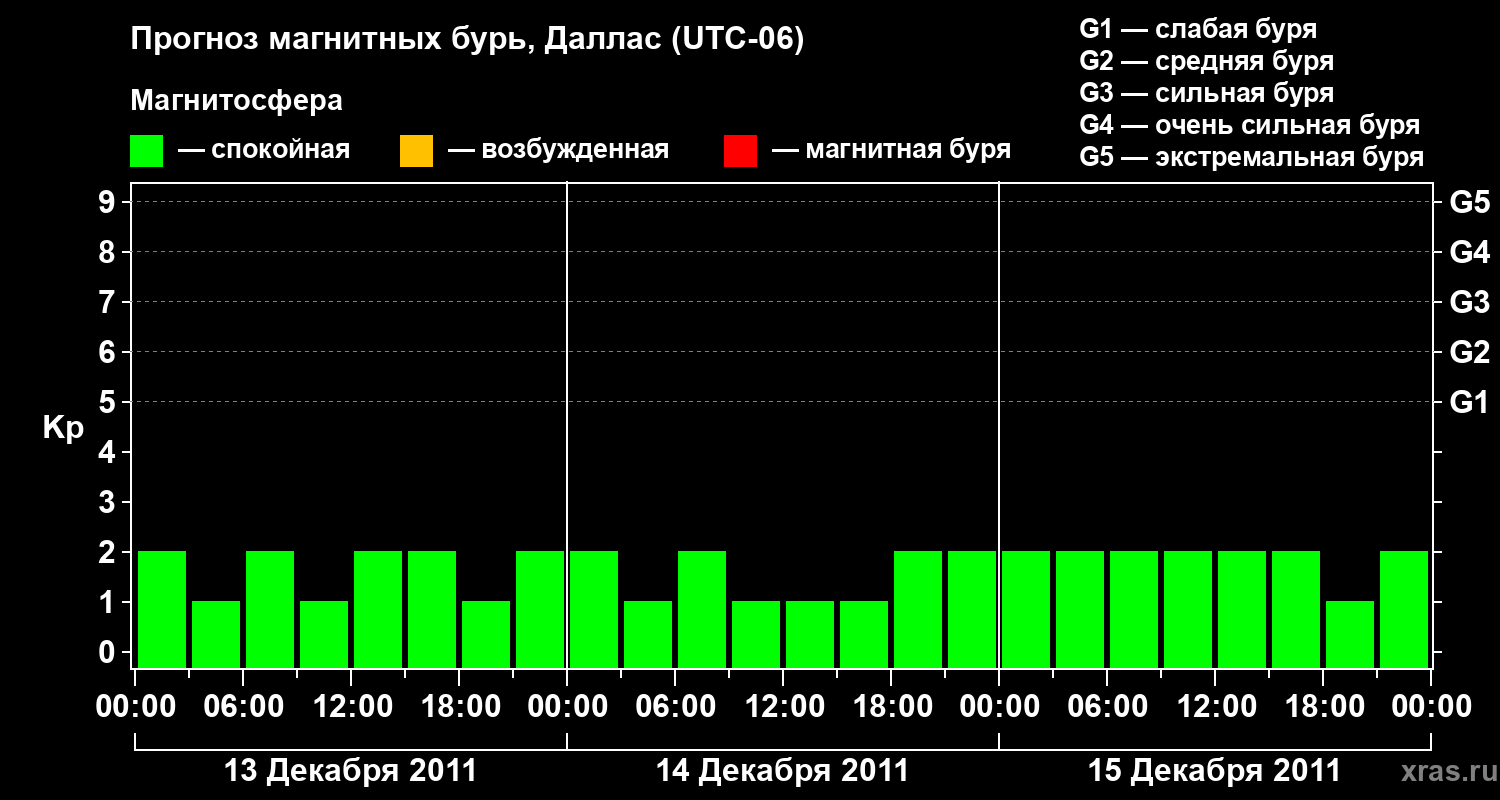Click the green спокойная legend swatch
The width and height of the screenshot is (1500, 800).
coord(147,151)
